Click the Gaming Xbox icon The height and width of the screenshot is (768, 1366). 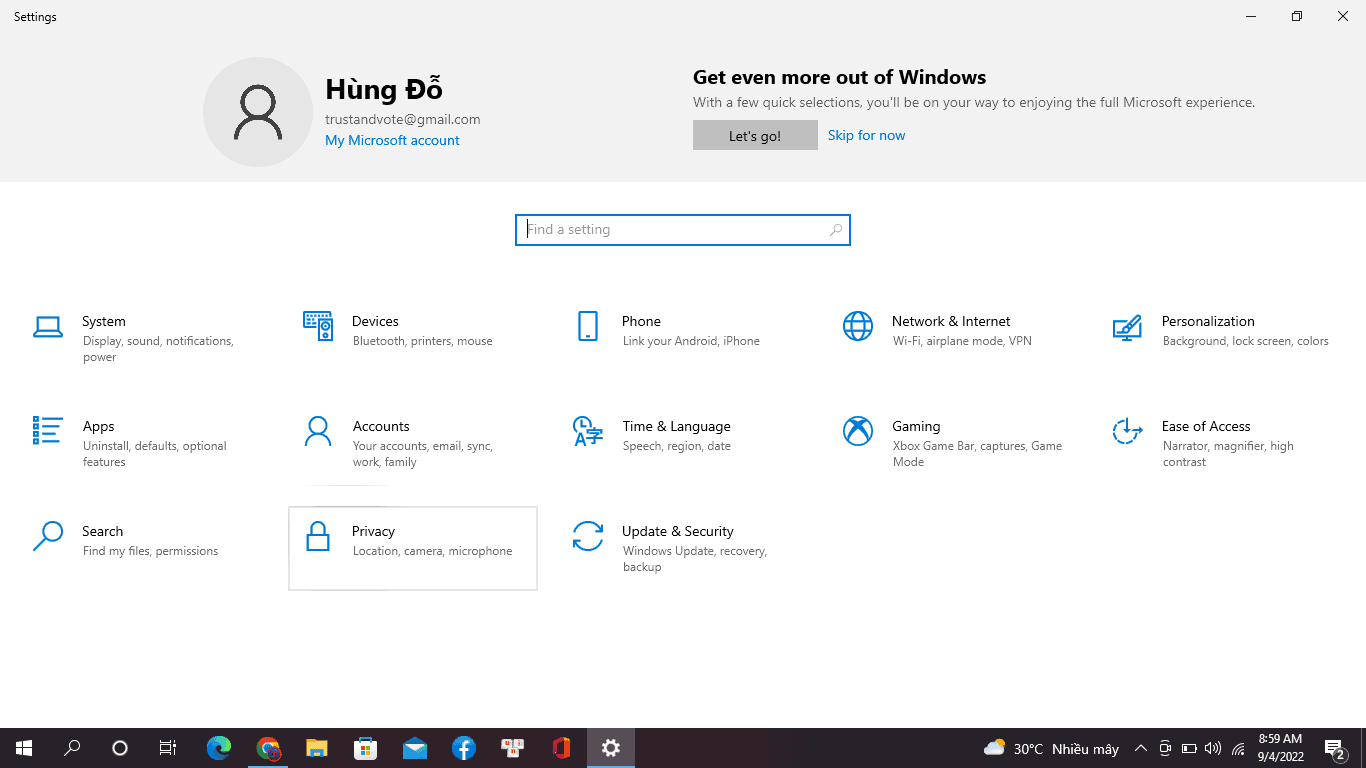coord(858,431)
